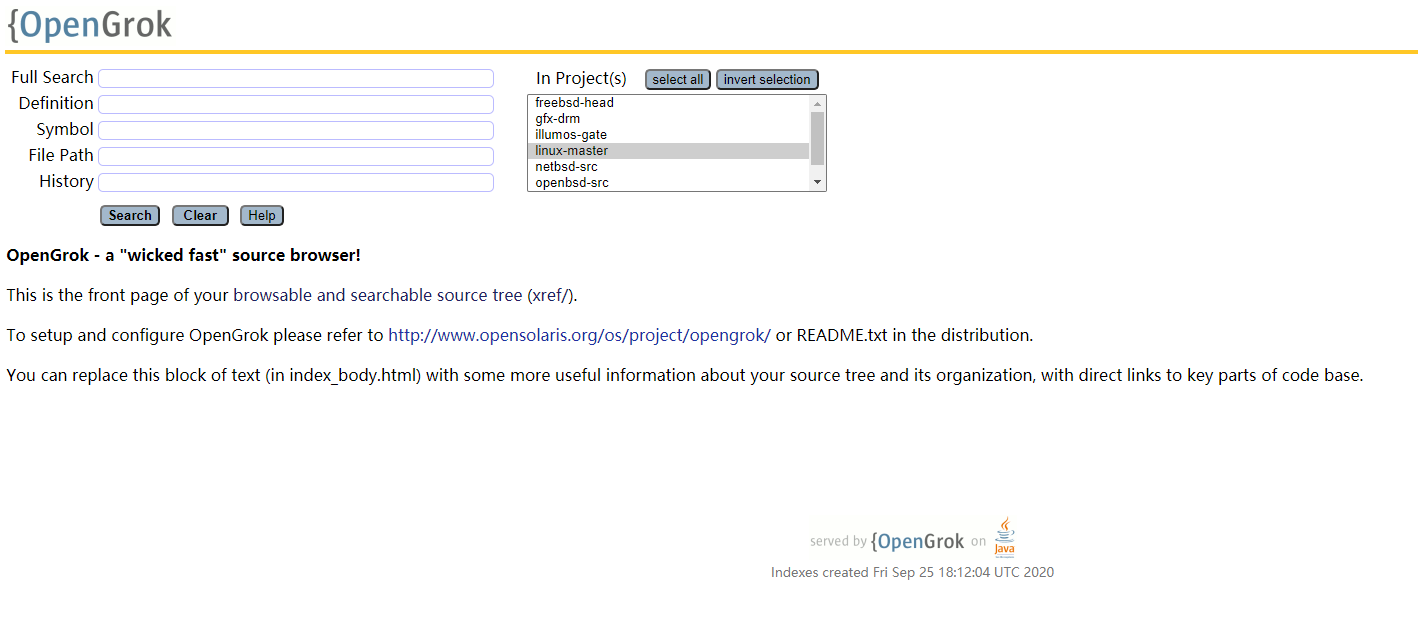Open the Java logo in footer
The width and height of the screenshot is (1418, 618).
pos(1004,537)
